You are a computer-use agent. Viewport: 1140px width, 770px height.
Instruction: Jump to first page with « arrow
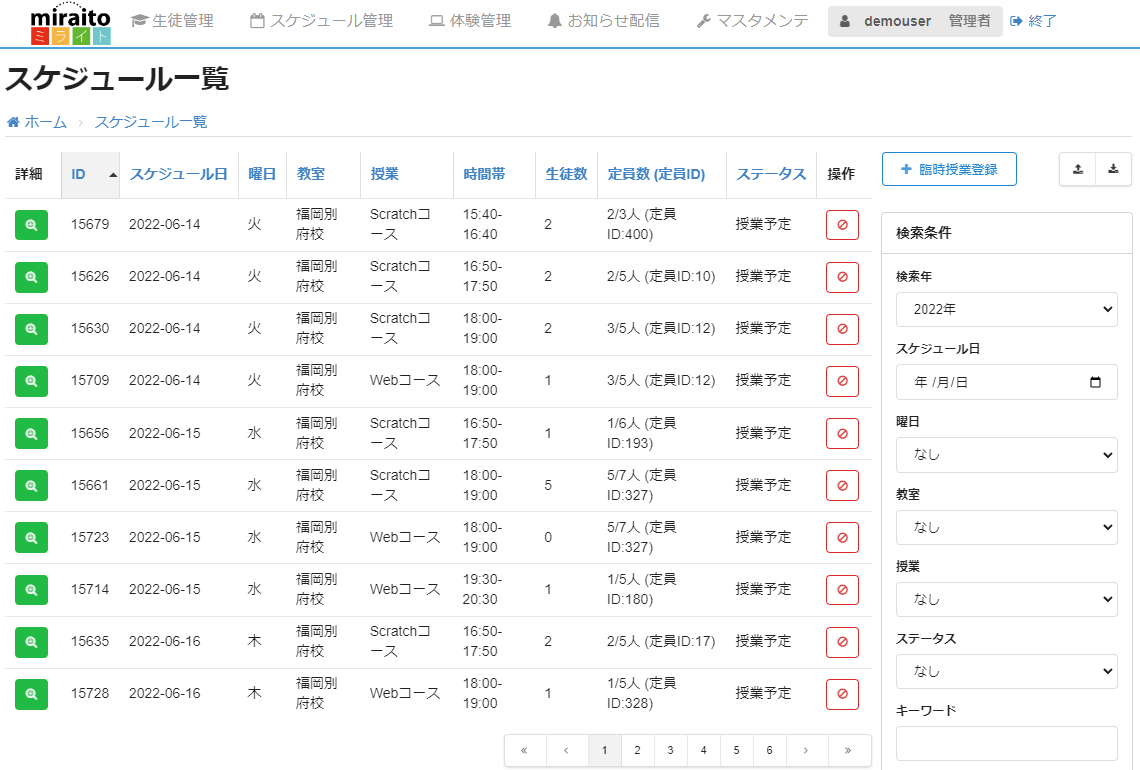click(524, 750)
